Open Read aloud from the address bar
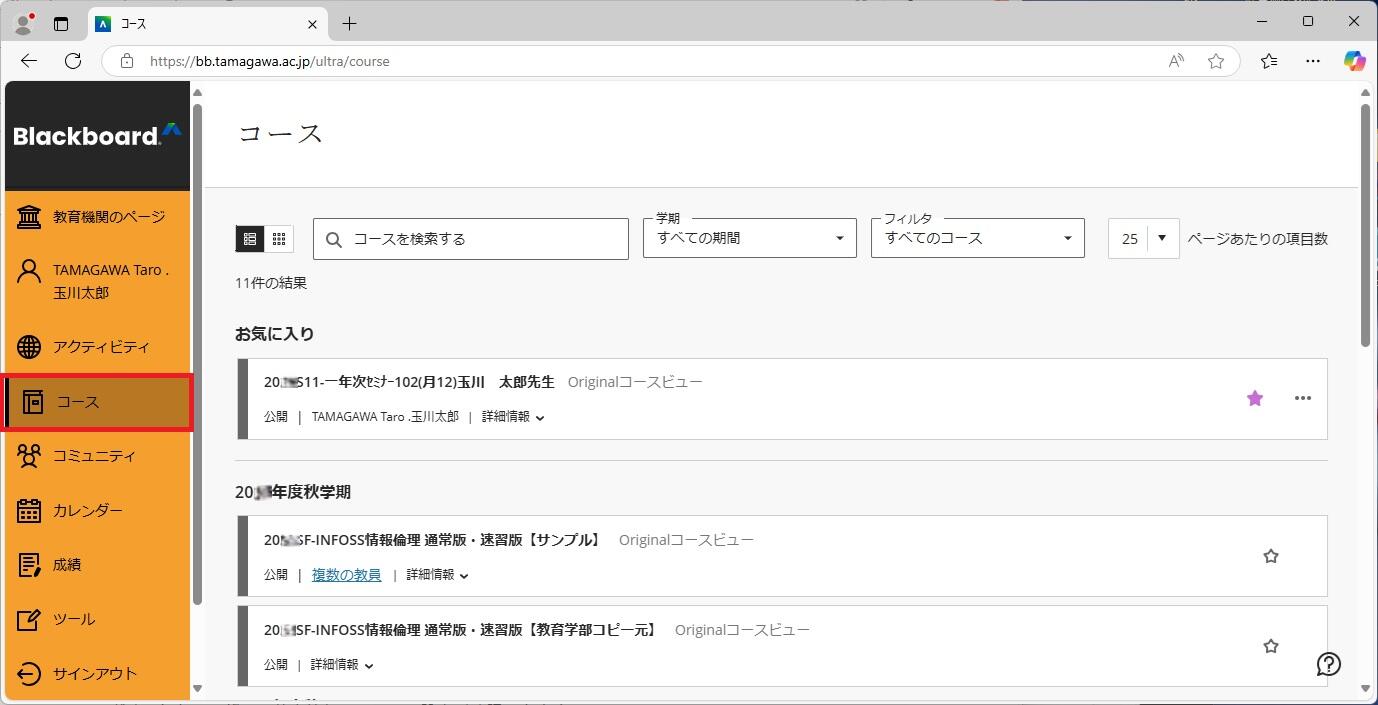Viewport: 1378px width, 705px height. [x=1176, y=61]
